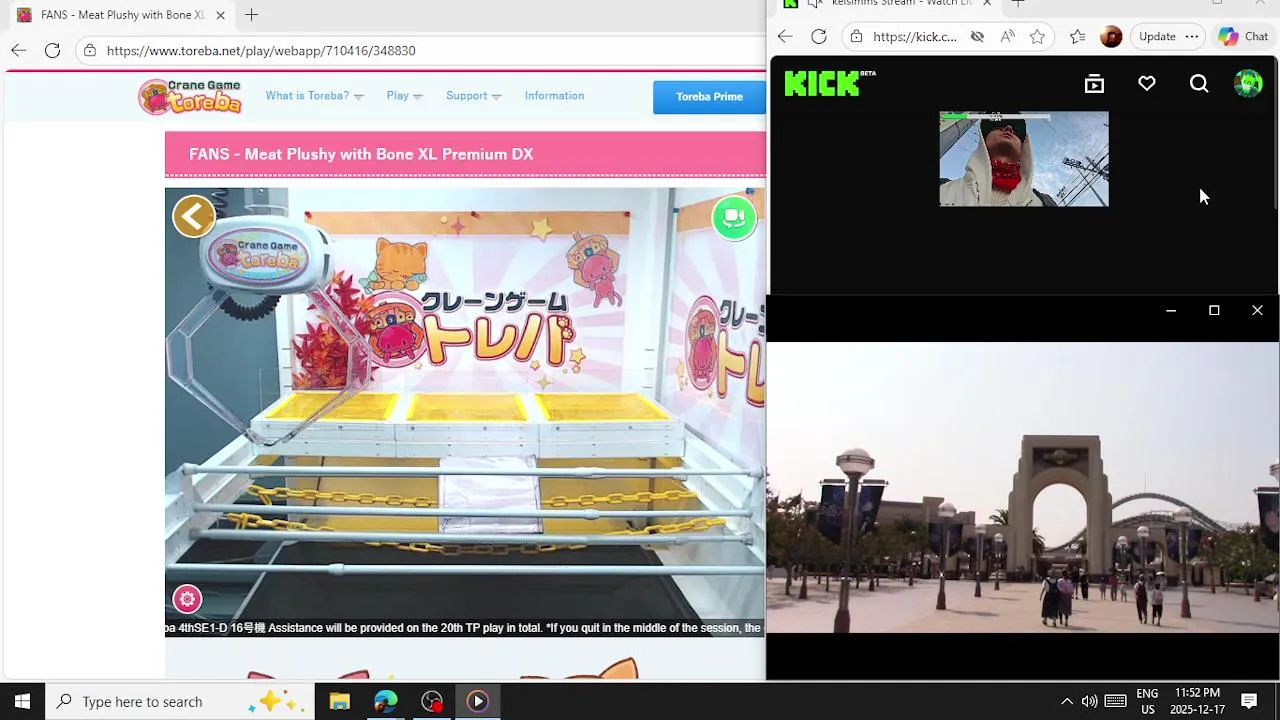The width and height of the screenshot is (1280, 720).
Task: Expand the What is Toreba? dropdown
Action: coord(314,96)
